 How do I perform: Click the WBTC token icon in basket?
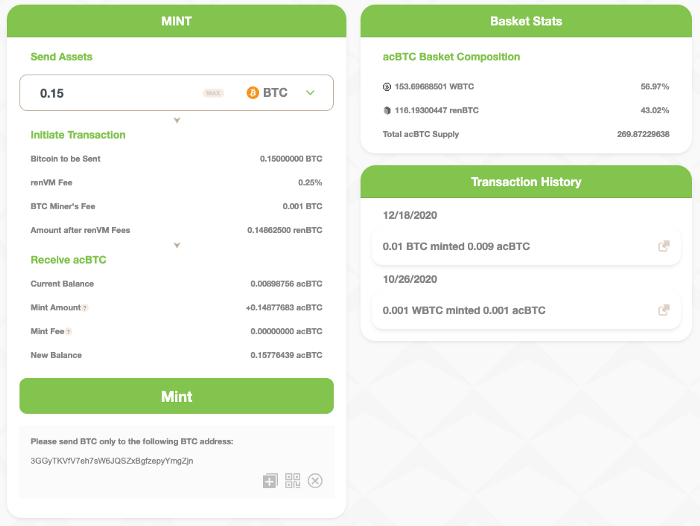coord(388,87)
